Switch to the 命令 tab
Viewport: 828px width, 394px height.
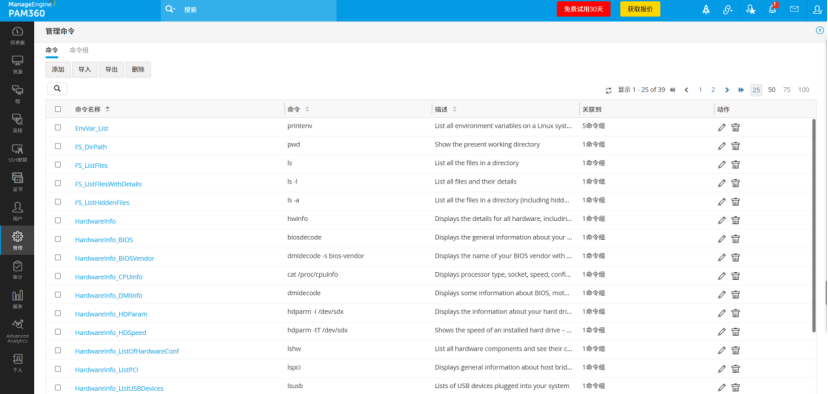point(51,50)
